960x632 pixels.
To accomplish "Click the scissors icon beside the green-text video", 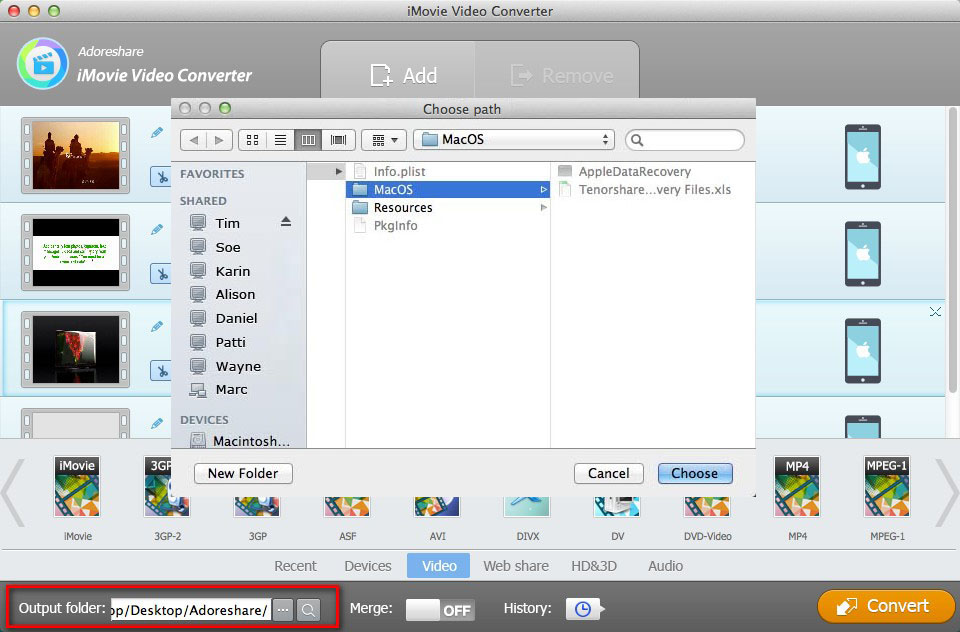I will tap(162, 274).
